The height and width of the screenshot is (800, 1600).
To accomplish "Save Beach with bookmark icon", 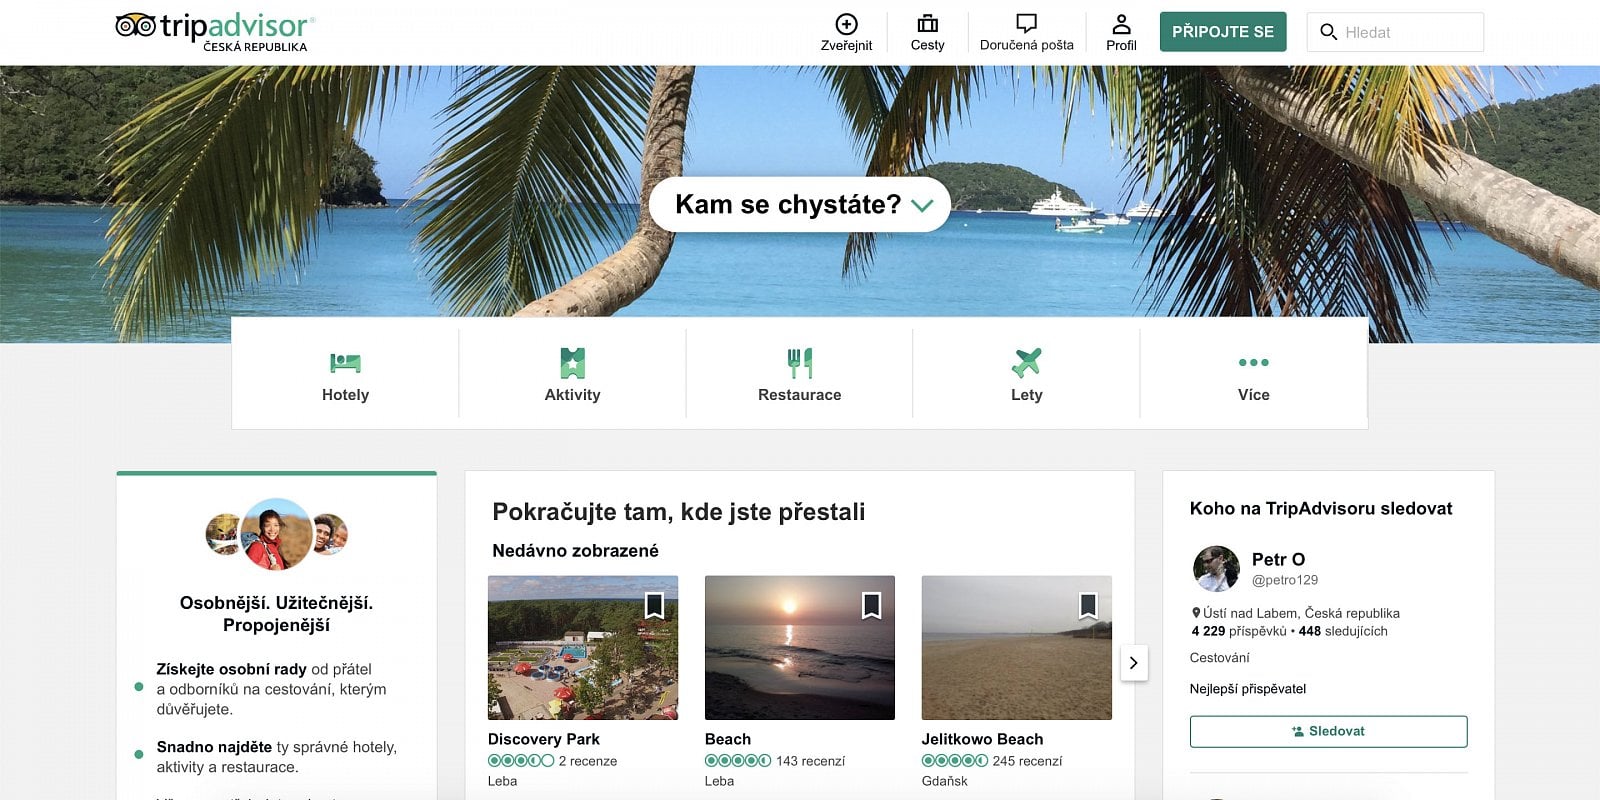I will pos(871,605).
